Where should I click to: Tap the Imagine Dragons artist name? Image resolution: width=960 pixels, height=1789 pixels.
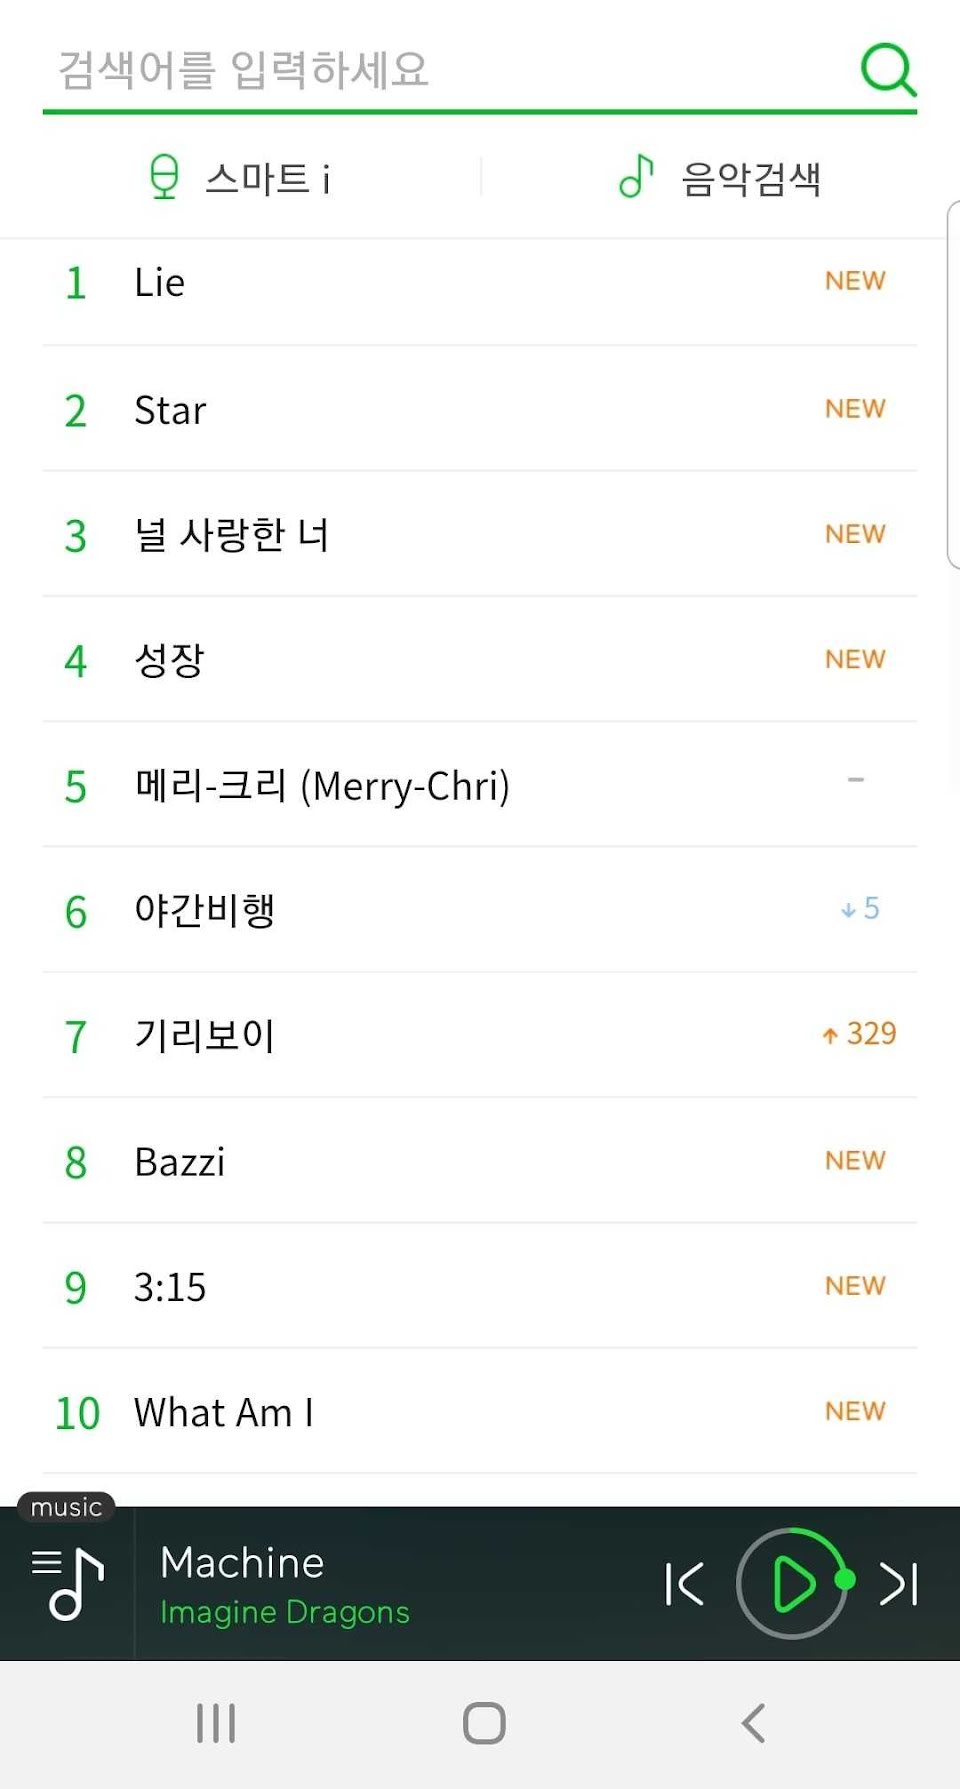[x=285, y=1612]
